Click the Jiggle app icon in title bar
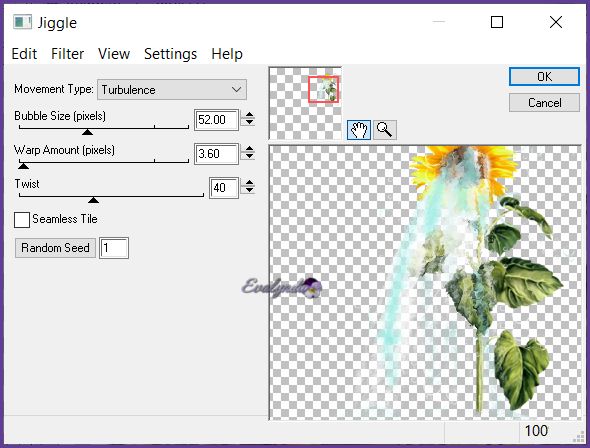Viewport: 590px width, 448px height. click(x=23, y=22)
